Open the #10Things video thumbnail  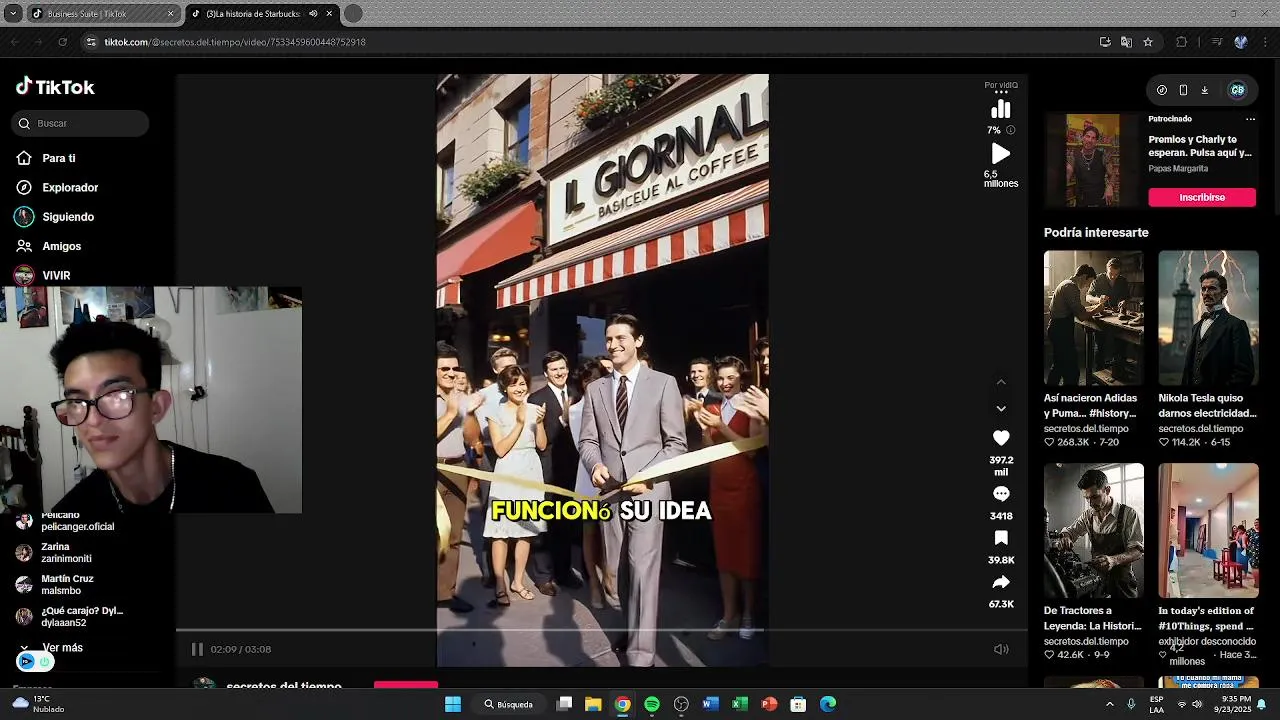1208,530
